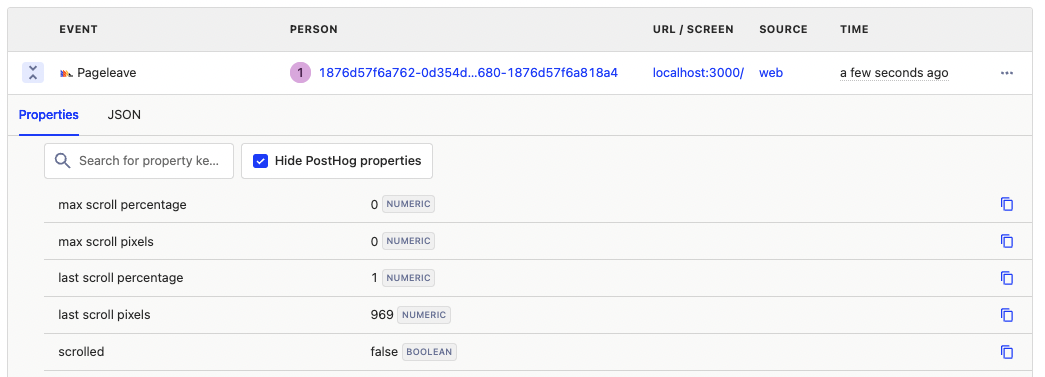Click the magnifier icon in property search
Screen dimensions: 1045x377
63,161
